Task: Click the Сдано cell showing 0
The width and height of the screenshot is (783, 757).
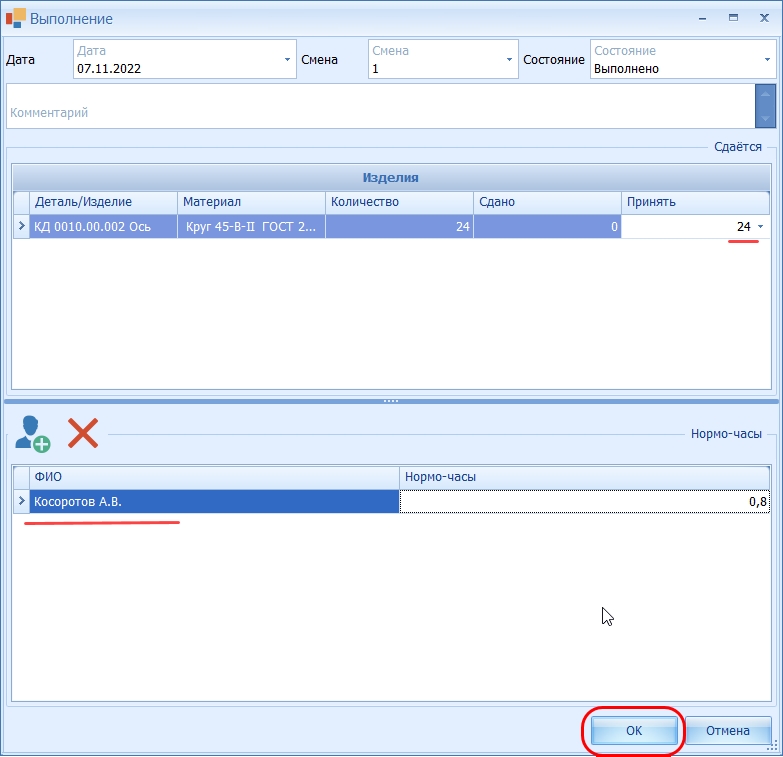Action: tap(547, 226)
